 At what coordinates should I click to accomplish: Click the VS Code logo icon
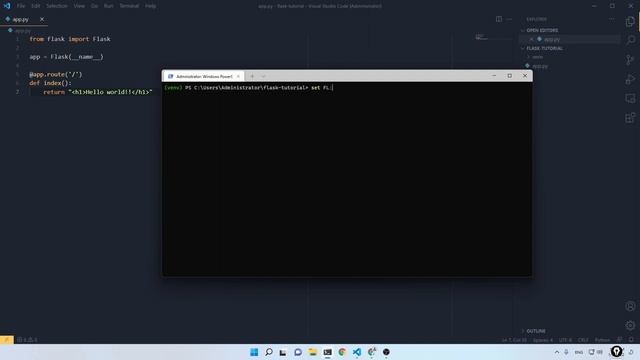tap(7, 6)
